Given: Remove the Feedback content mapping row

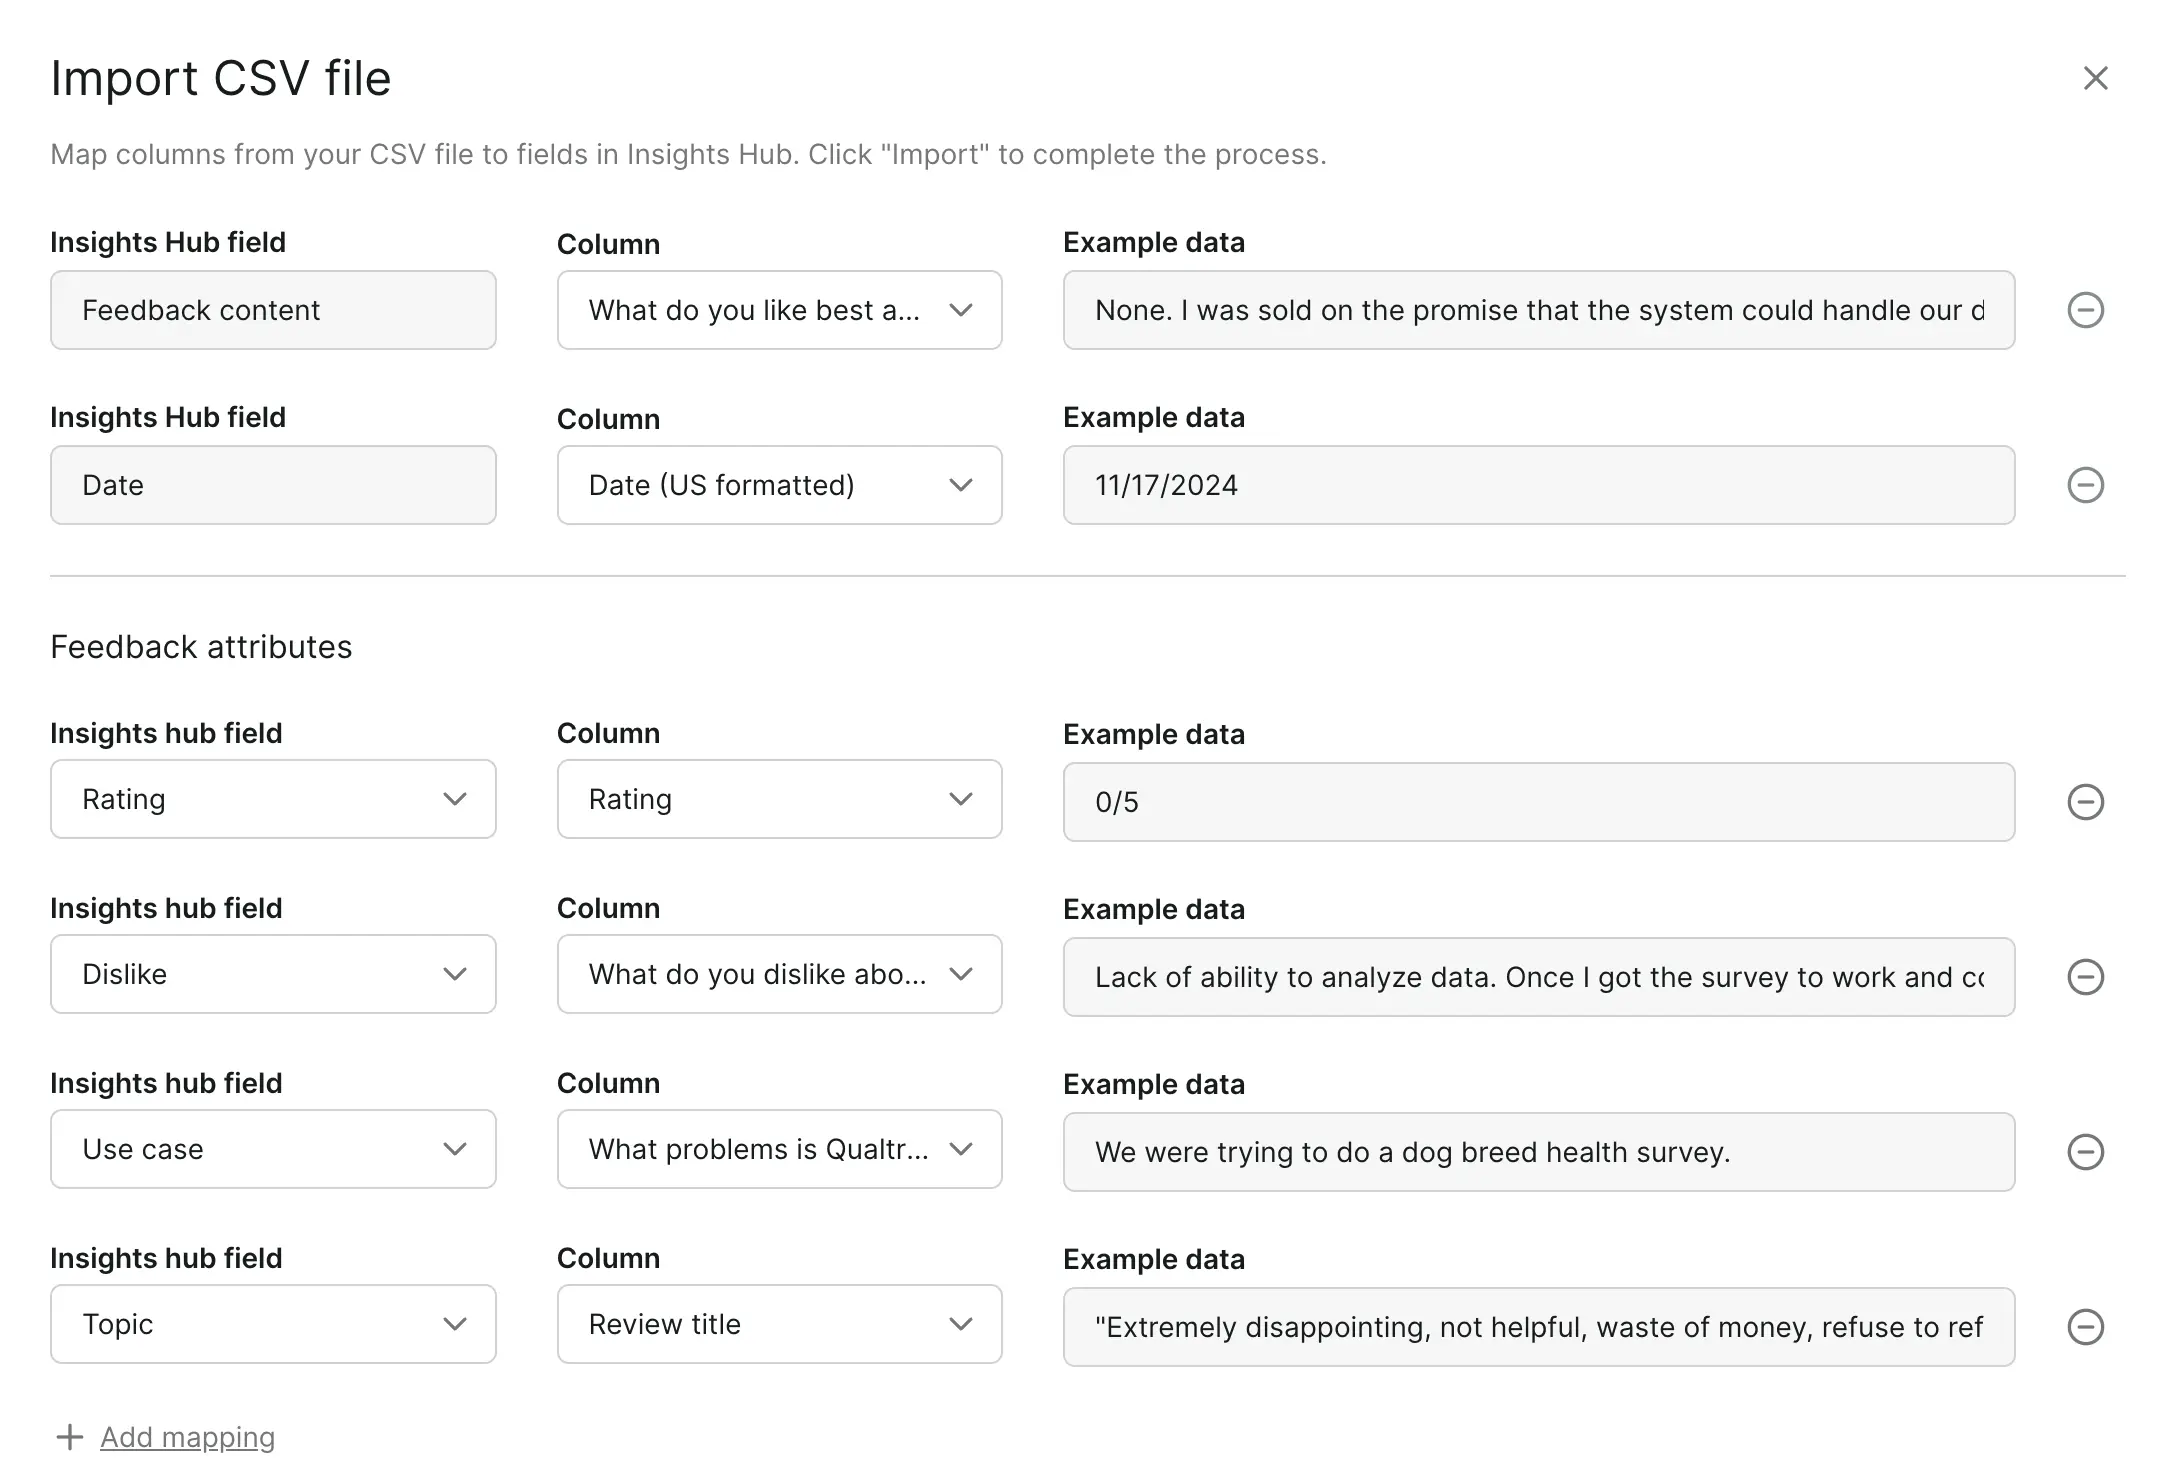Looking at the screenshot, I should (2086, 310).
